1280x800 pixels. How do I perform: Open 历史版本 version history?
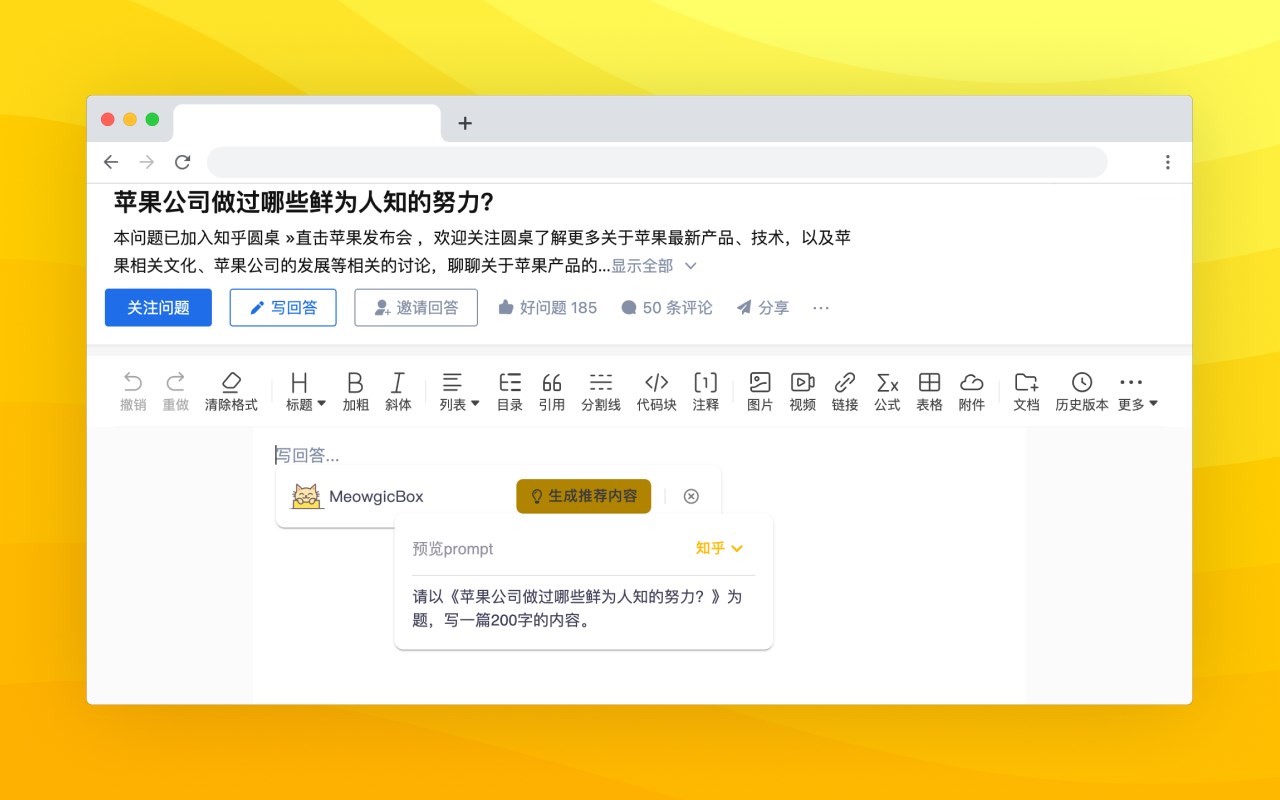pyautogui.click(x=1082, y=391)
